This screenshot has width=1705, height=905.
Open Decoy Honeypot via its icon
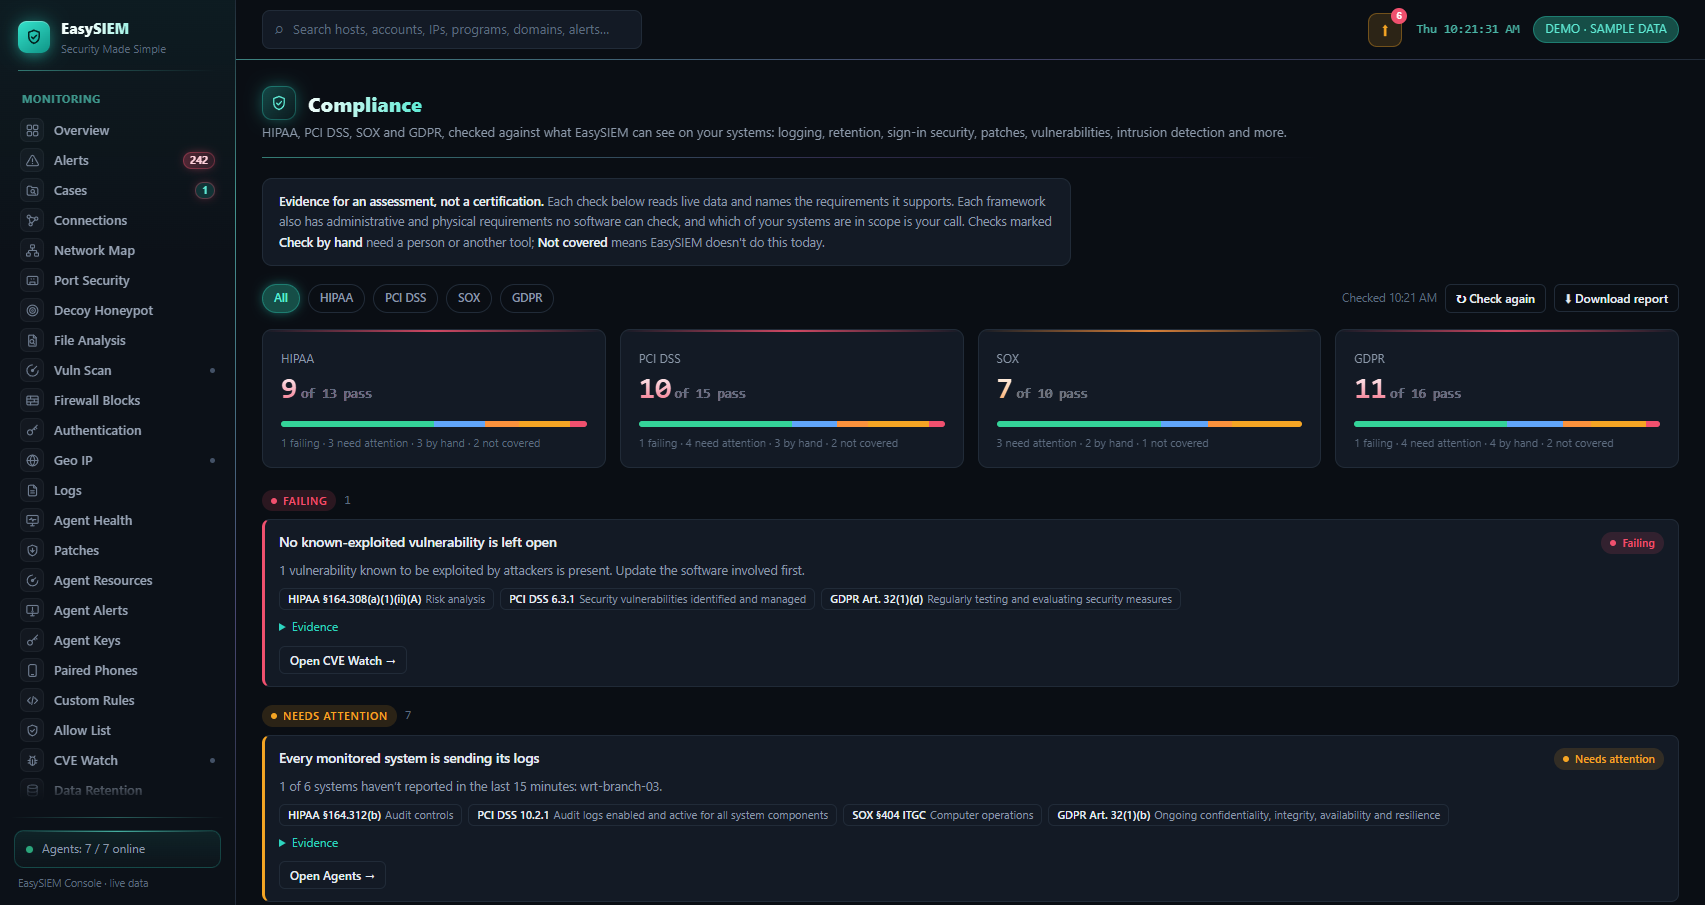click(x=33, y=311)
